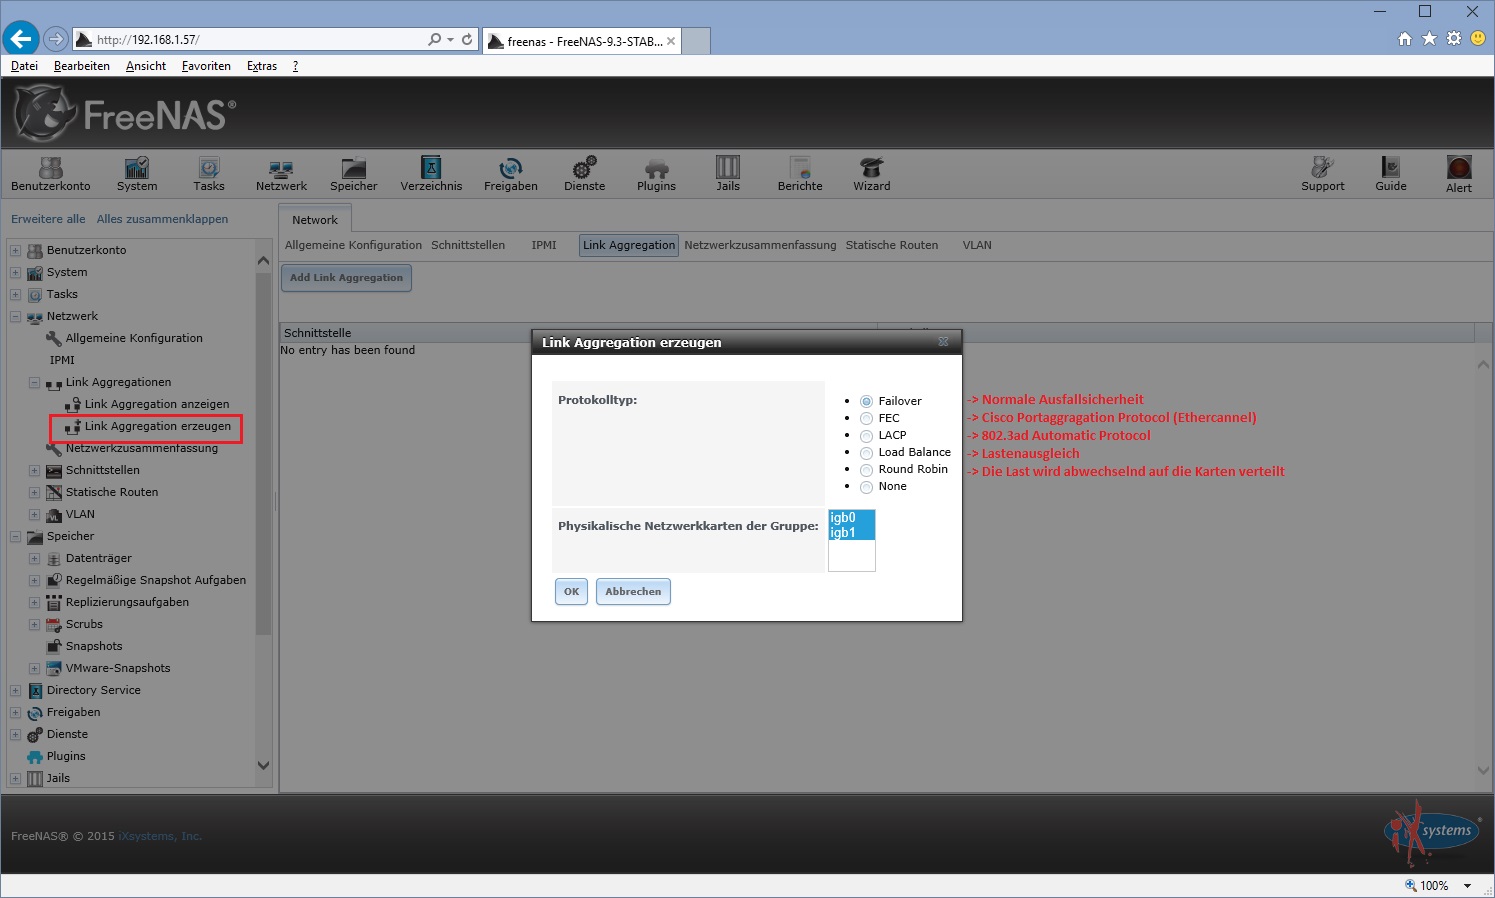This screenshot has width=1495, height=898.
Task: Open Snapshots tree item
Action: (x=94, y=646)
